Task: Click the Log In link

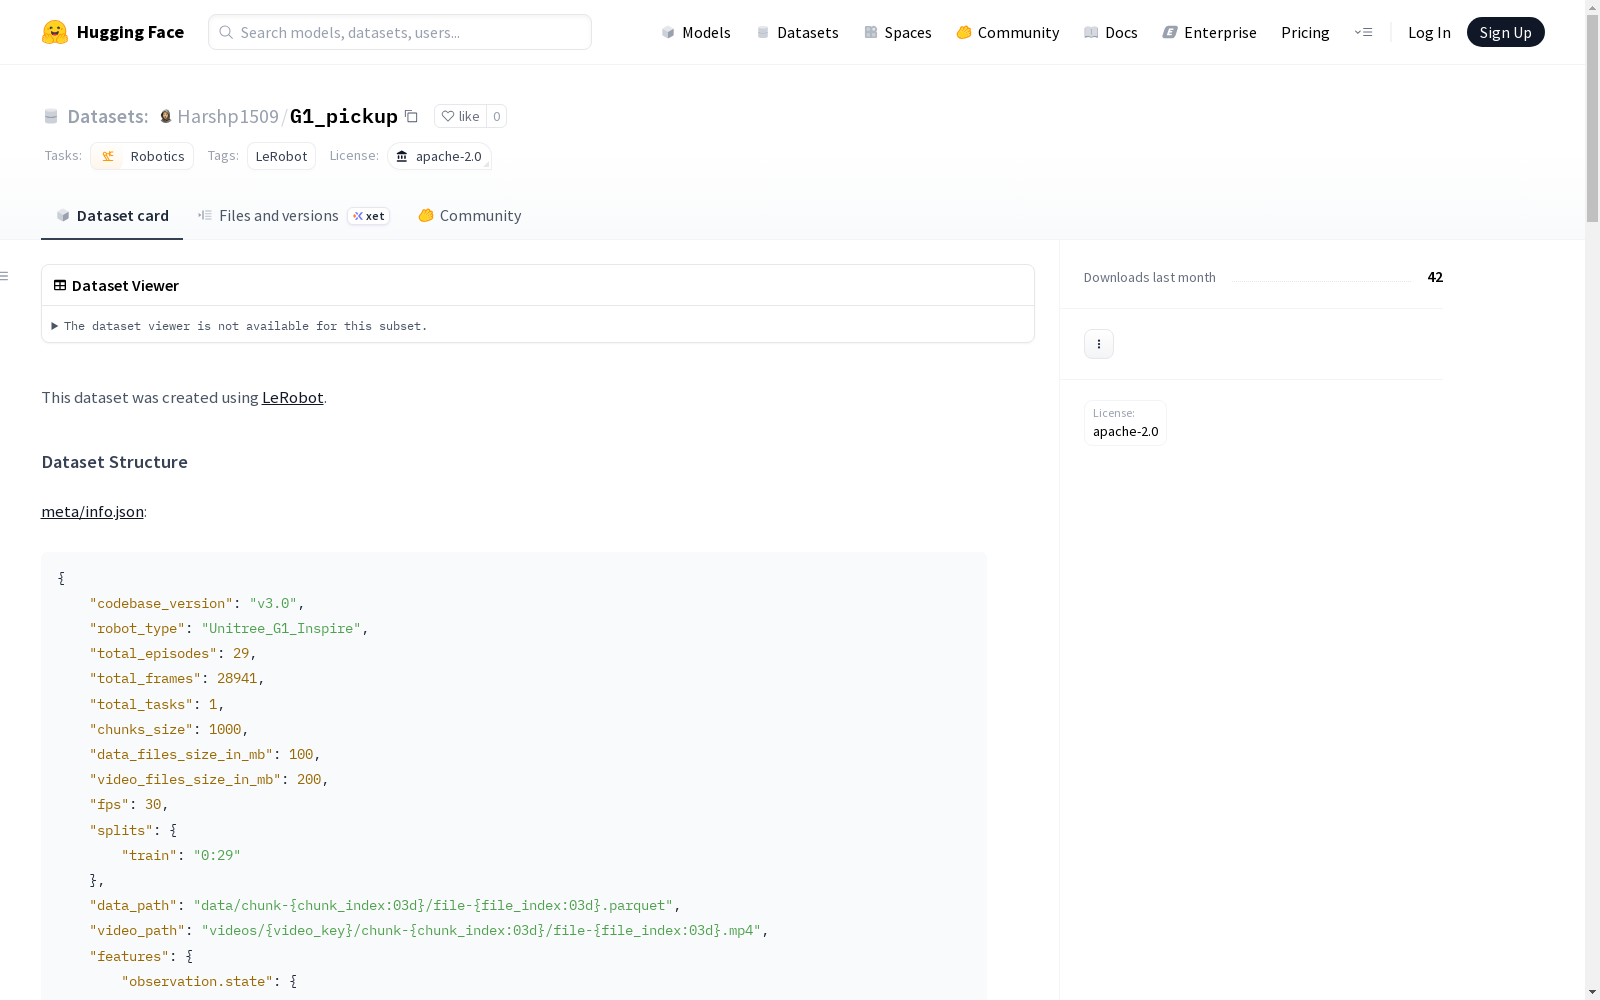Action: [1429, 32]
